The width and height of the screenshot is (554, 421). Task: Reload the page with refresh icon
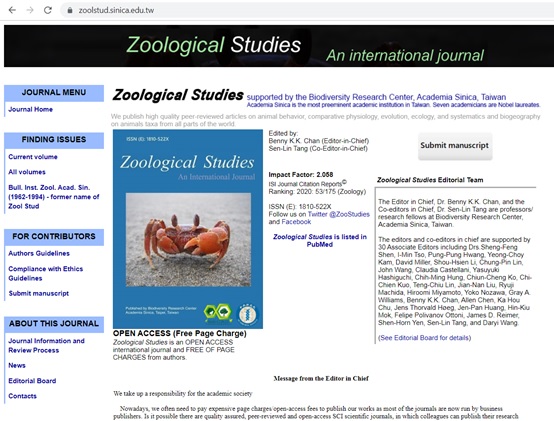[x=48, y=10]
